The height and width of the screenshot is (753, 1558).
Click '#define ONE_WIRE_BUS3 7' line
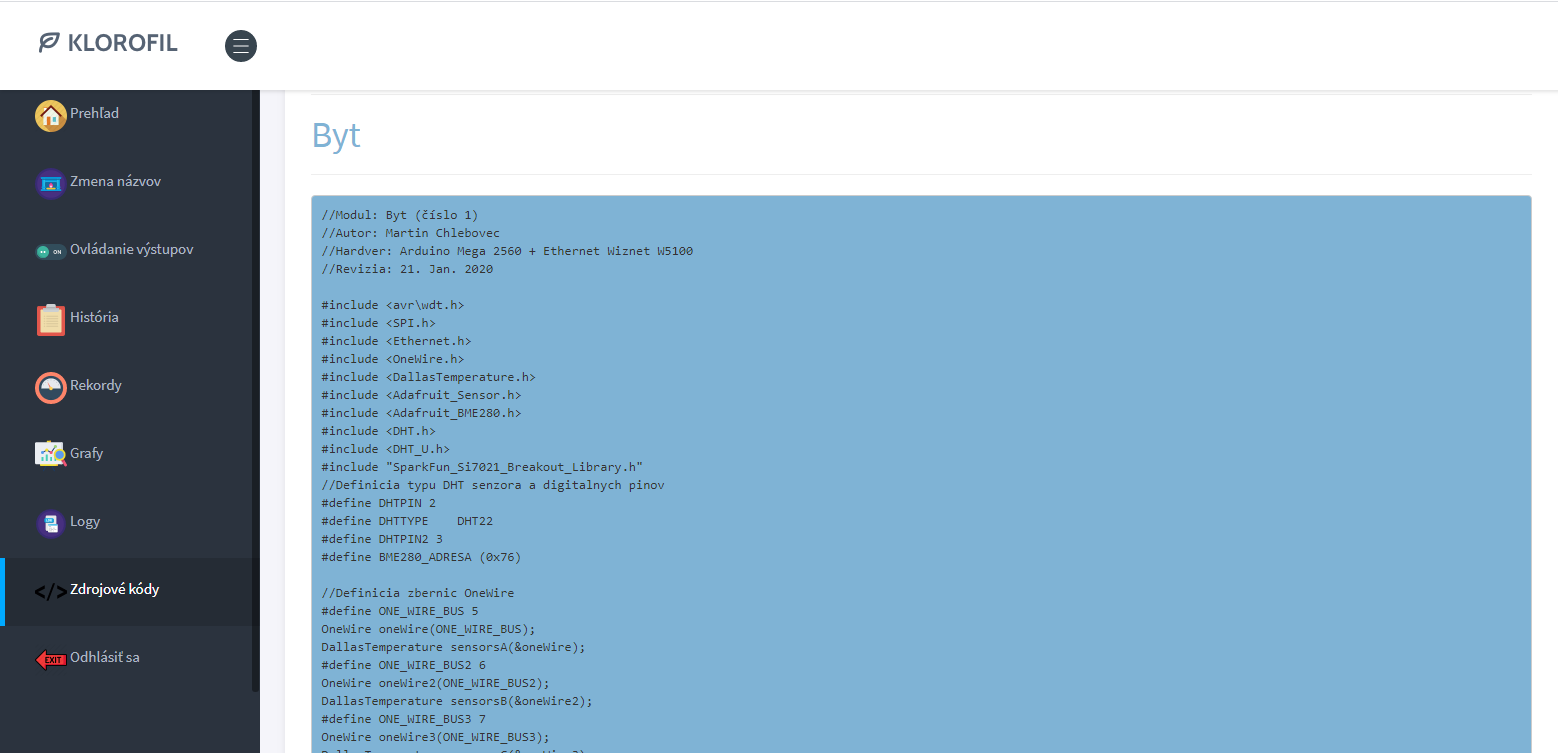point(403,719)
